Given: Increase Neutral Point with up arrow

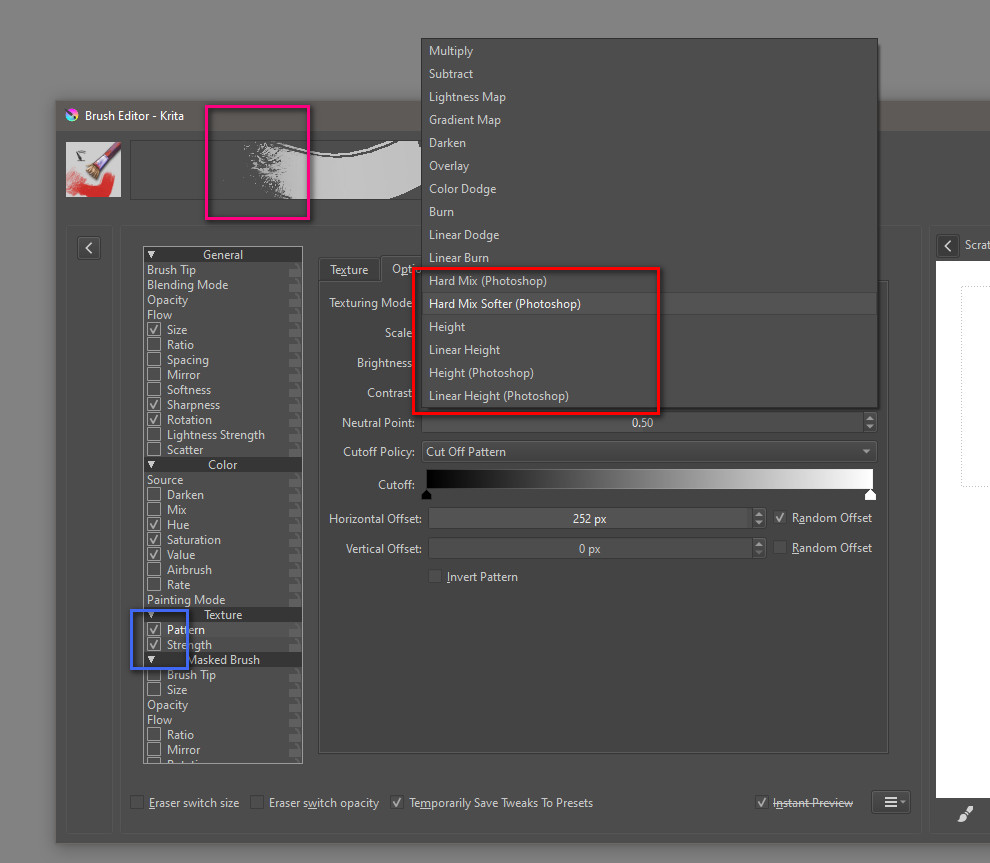Looking at the screenshot, I should coord(870,418).
